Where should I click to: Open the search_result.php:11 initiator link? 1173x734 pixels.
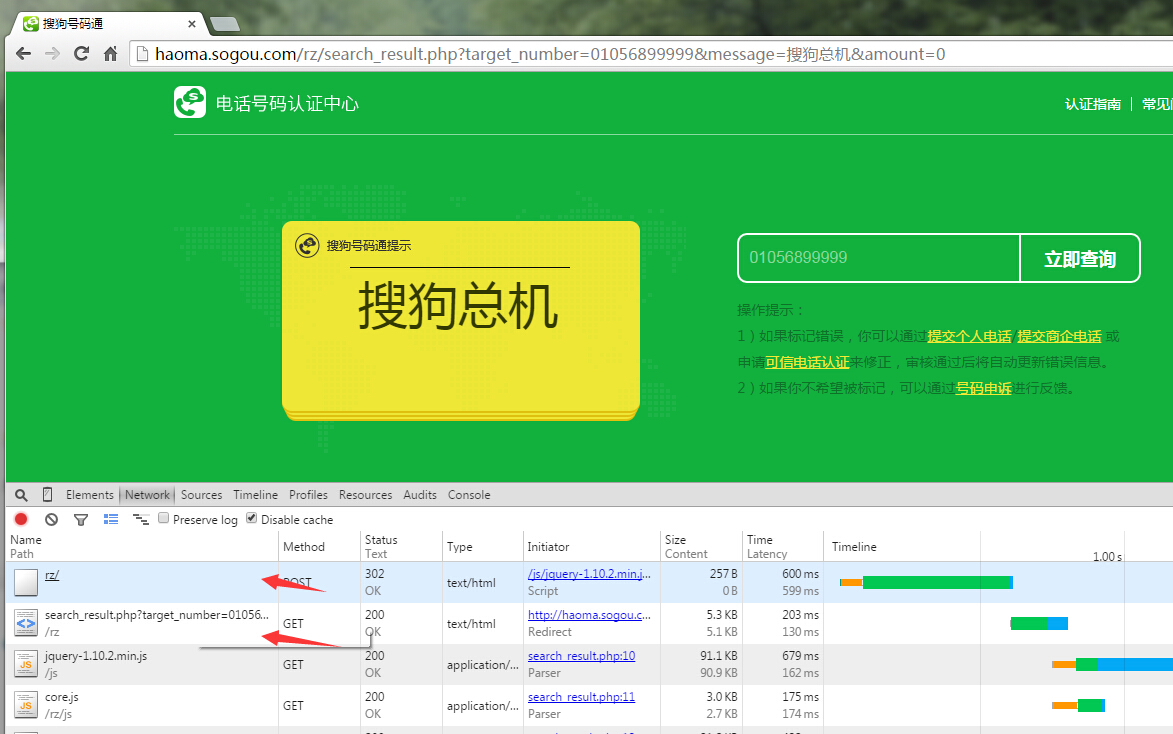point(581,697)
